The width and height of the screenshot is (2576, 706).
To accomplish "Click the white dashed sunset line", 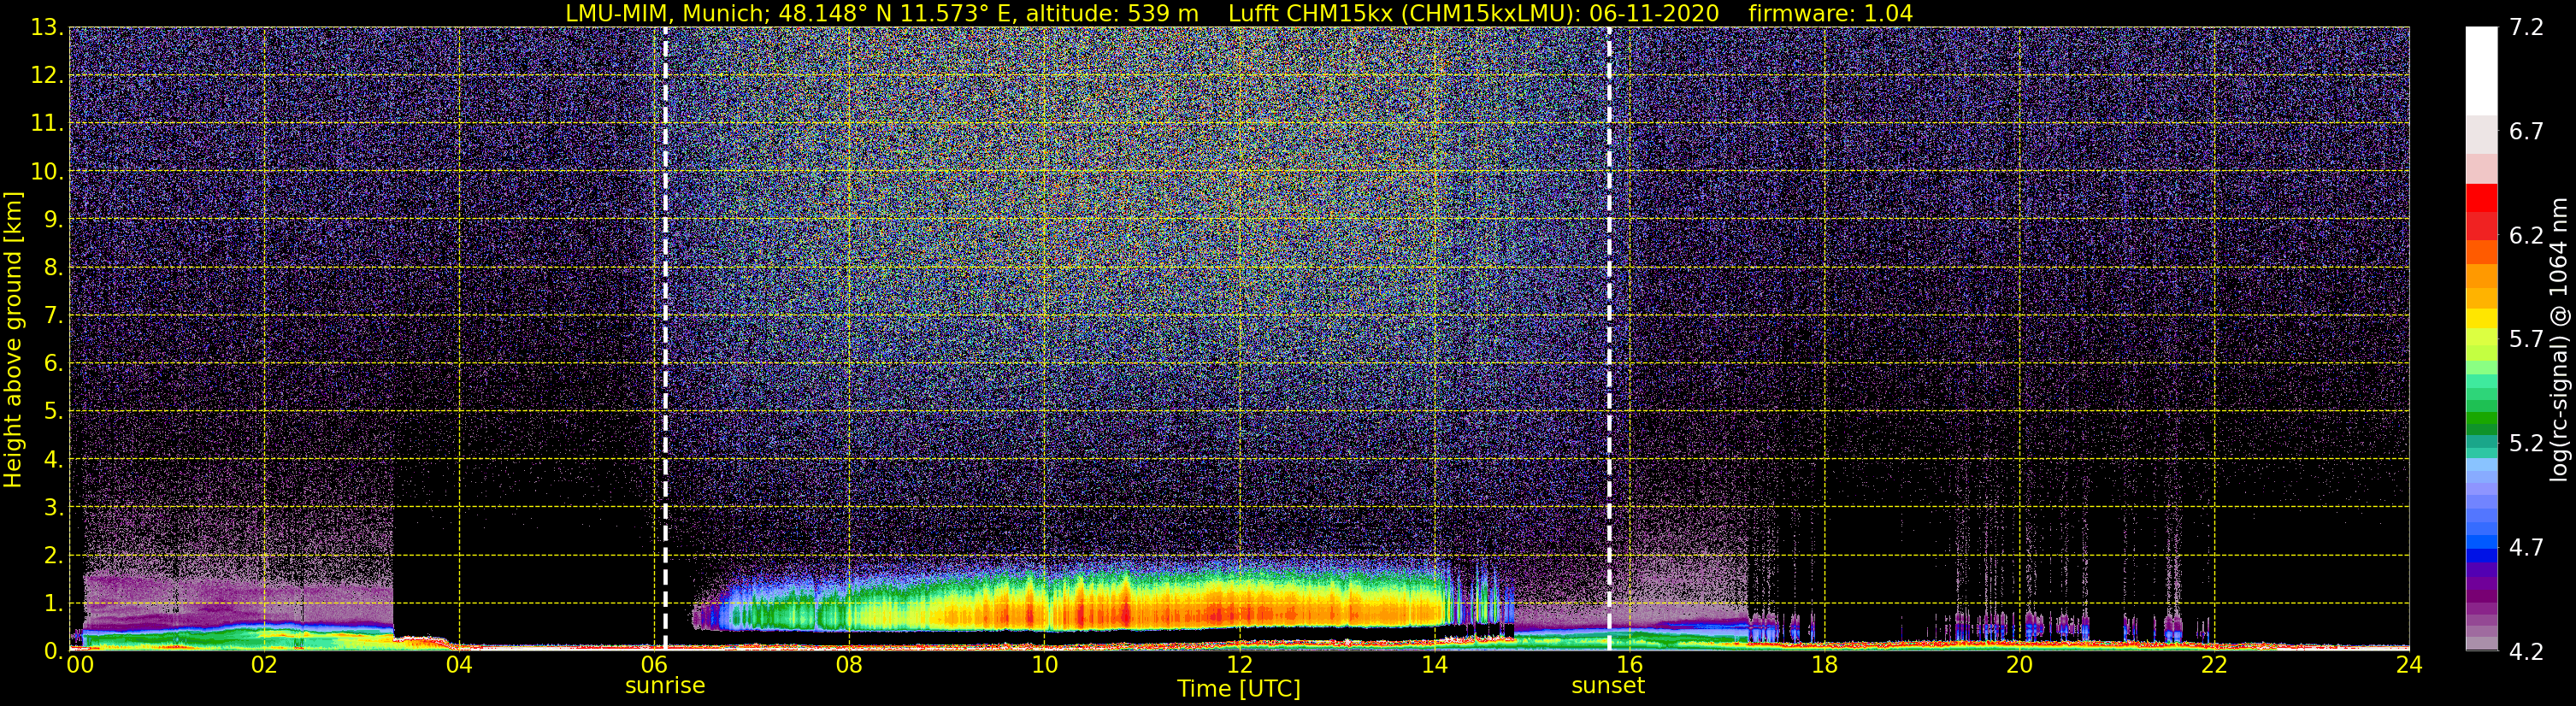I will point(1609,339).
